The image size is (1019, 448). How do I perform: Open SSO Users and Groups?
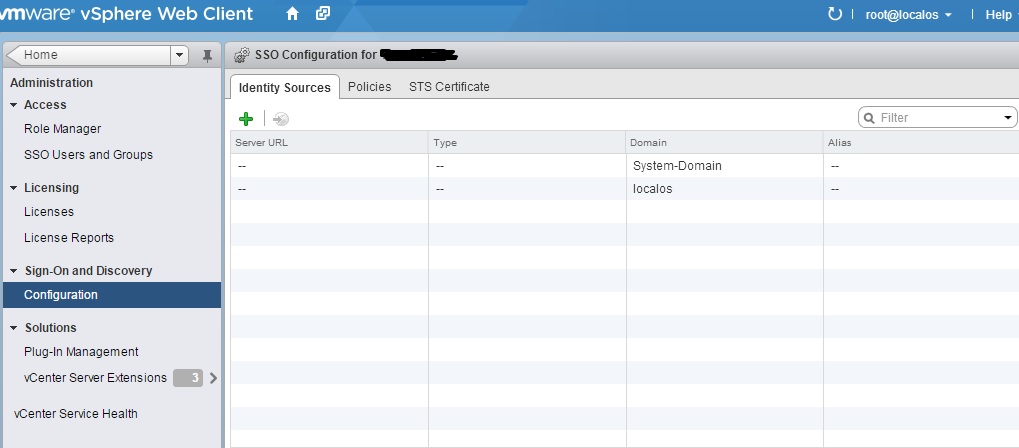(88, 155)
